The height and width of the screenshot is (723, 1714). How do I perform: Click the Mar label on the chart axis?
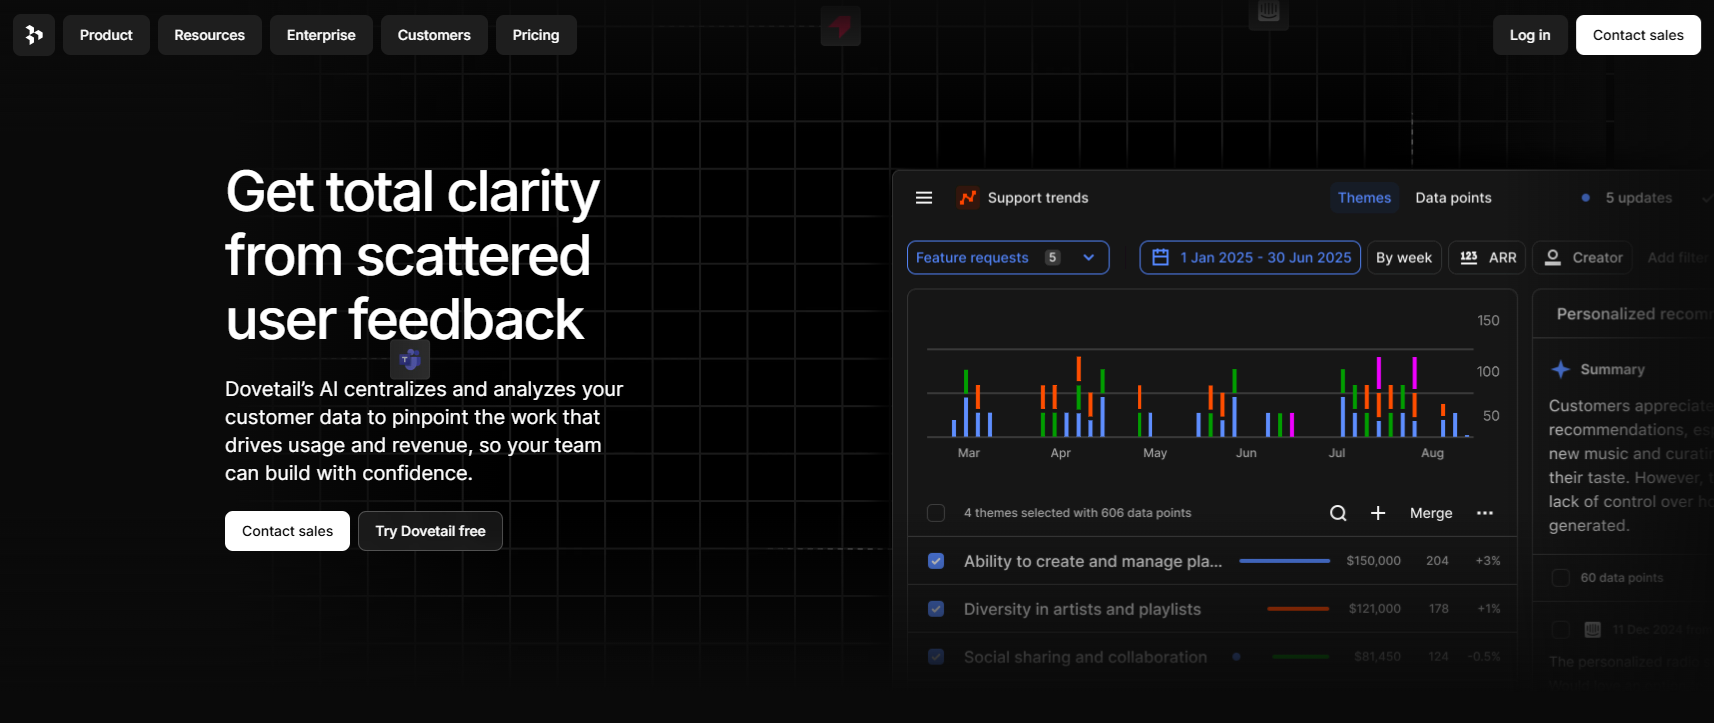click(x=969, y=453)
